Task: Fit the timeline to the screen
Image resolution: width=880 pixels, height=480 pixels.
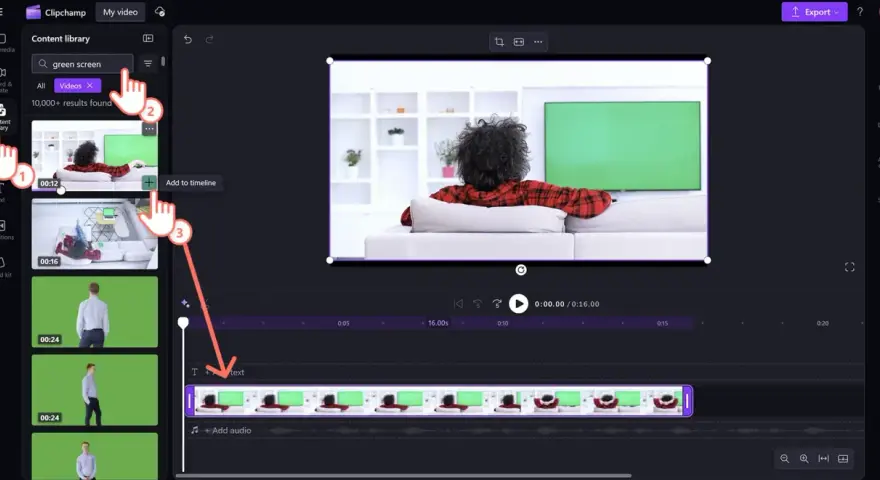Action: click(823, 459)
